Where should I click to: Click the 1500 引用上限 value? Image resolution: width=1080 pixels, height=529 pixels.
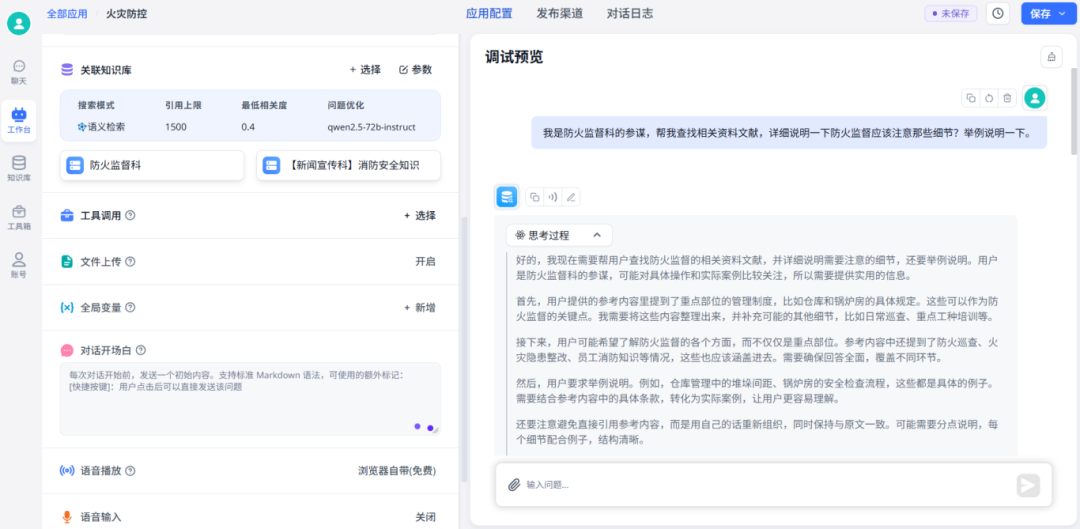176,127
